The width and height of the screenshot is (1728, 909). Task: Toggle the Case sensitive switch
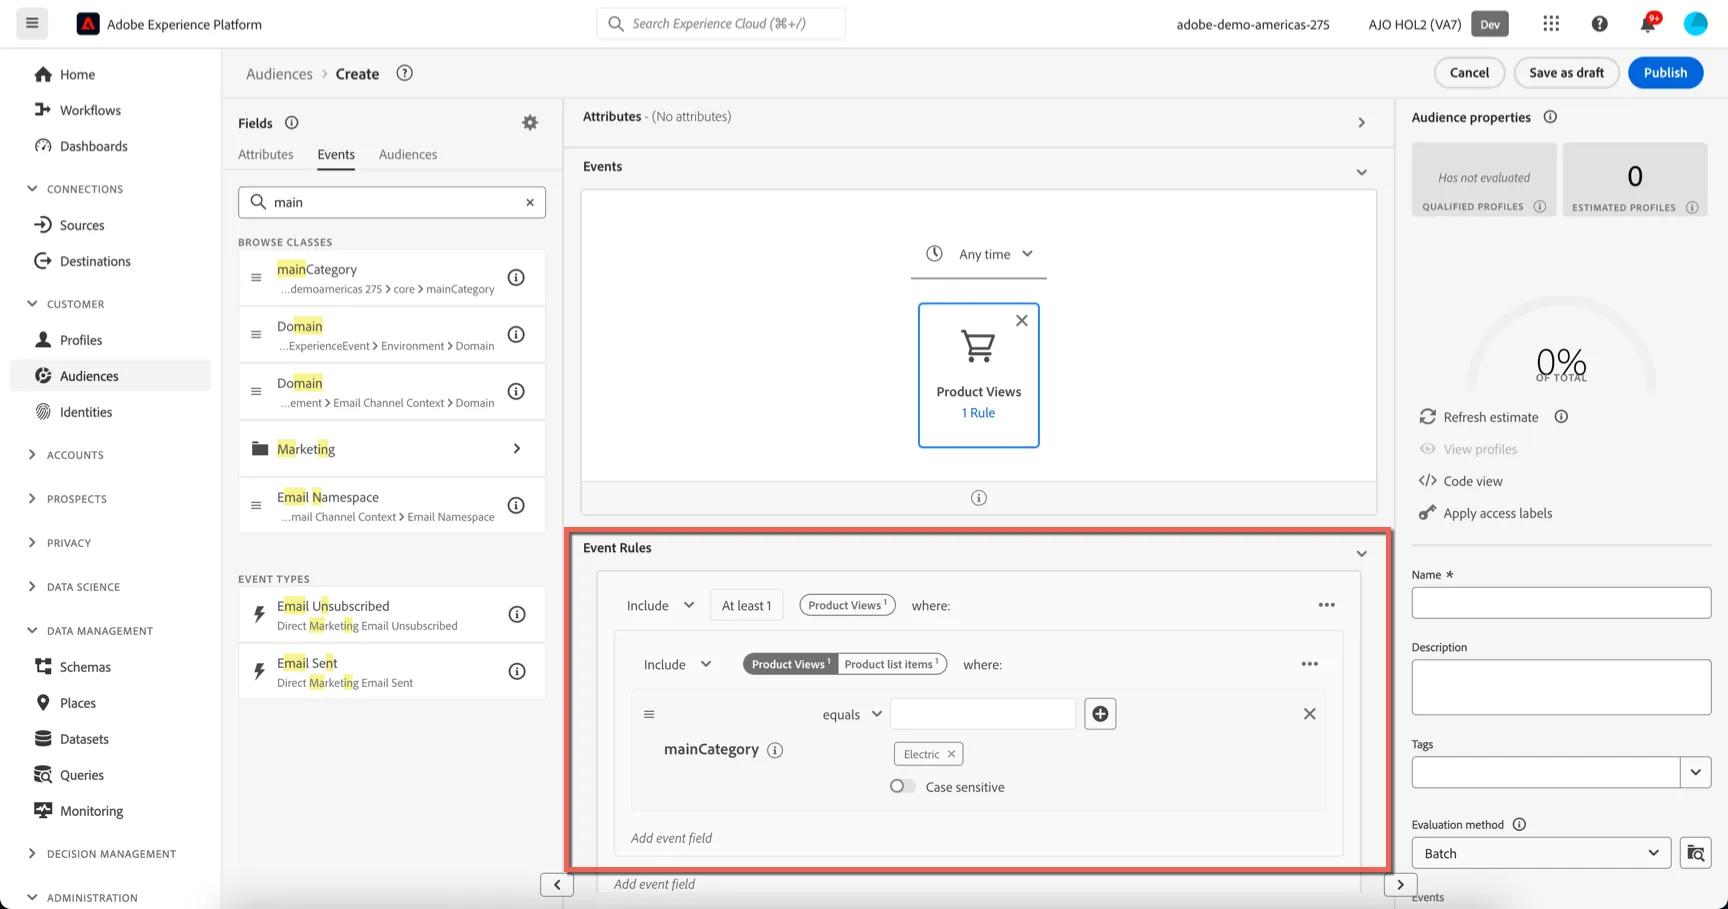tap(902, 787)
